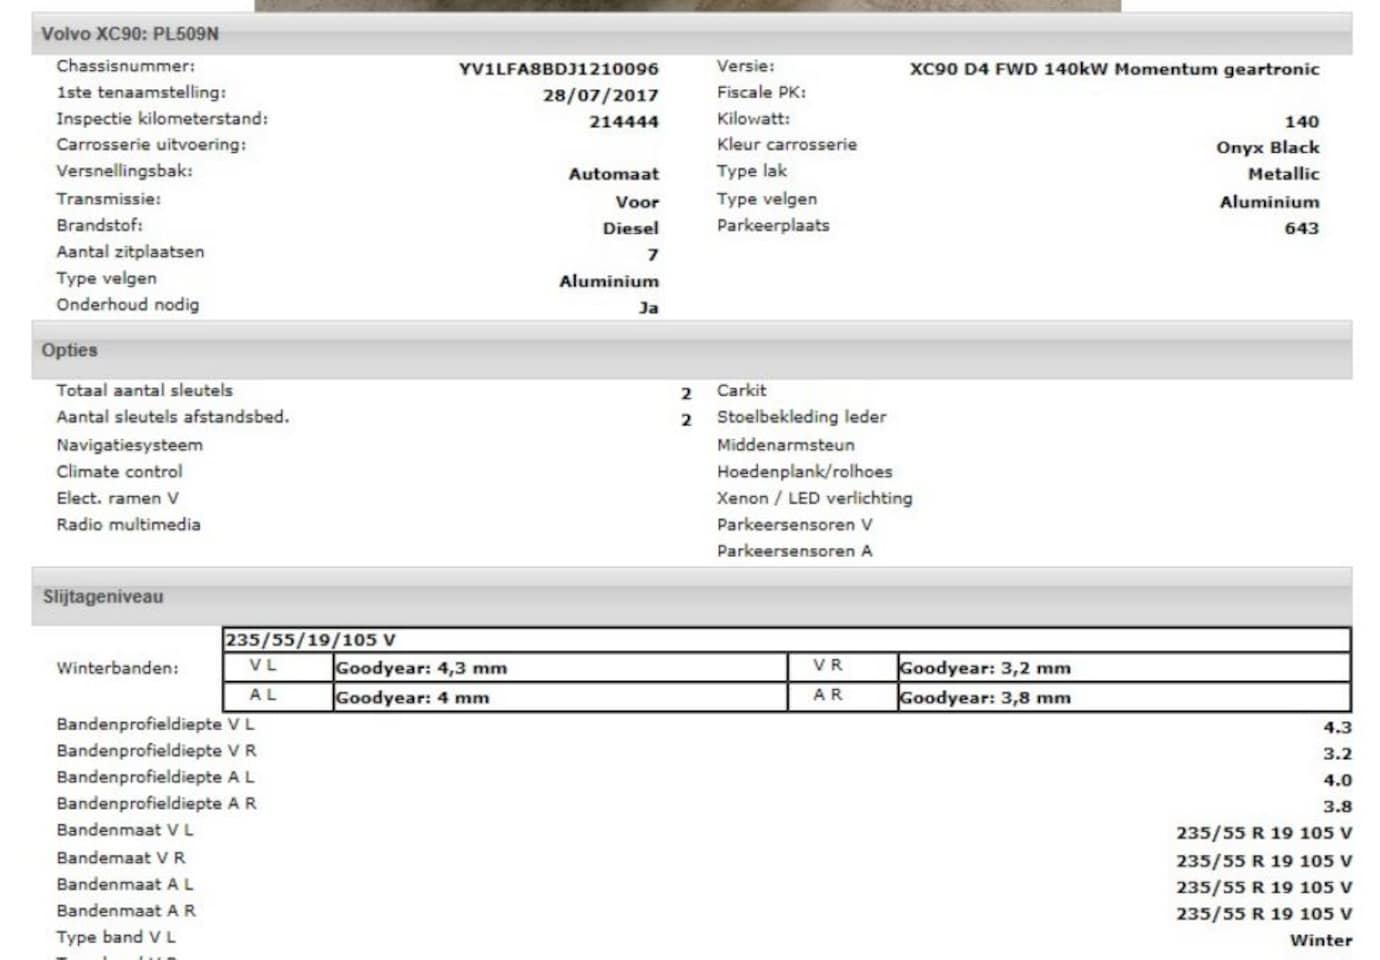Click the Transmissie value Voor
The image size is (1380, 960).
click(x=637, y=202)
